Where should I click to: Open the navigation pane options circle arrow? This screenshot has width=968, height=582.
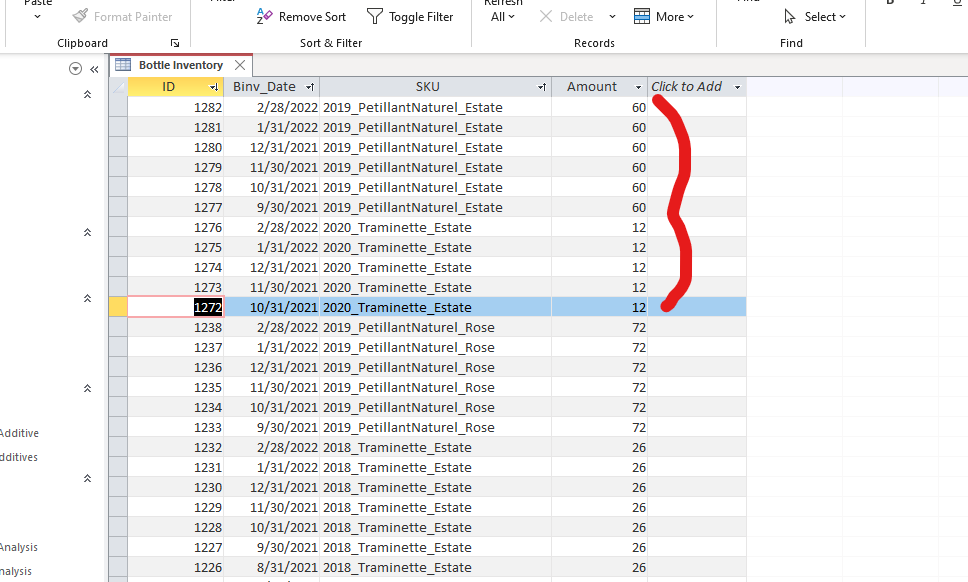tap(75, 69)
